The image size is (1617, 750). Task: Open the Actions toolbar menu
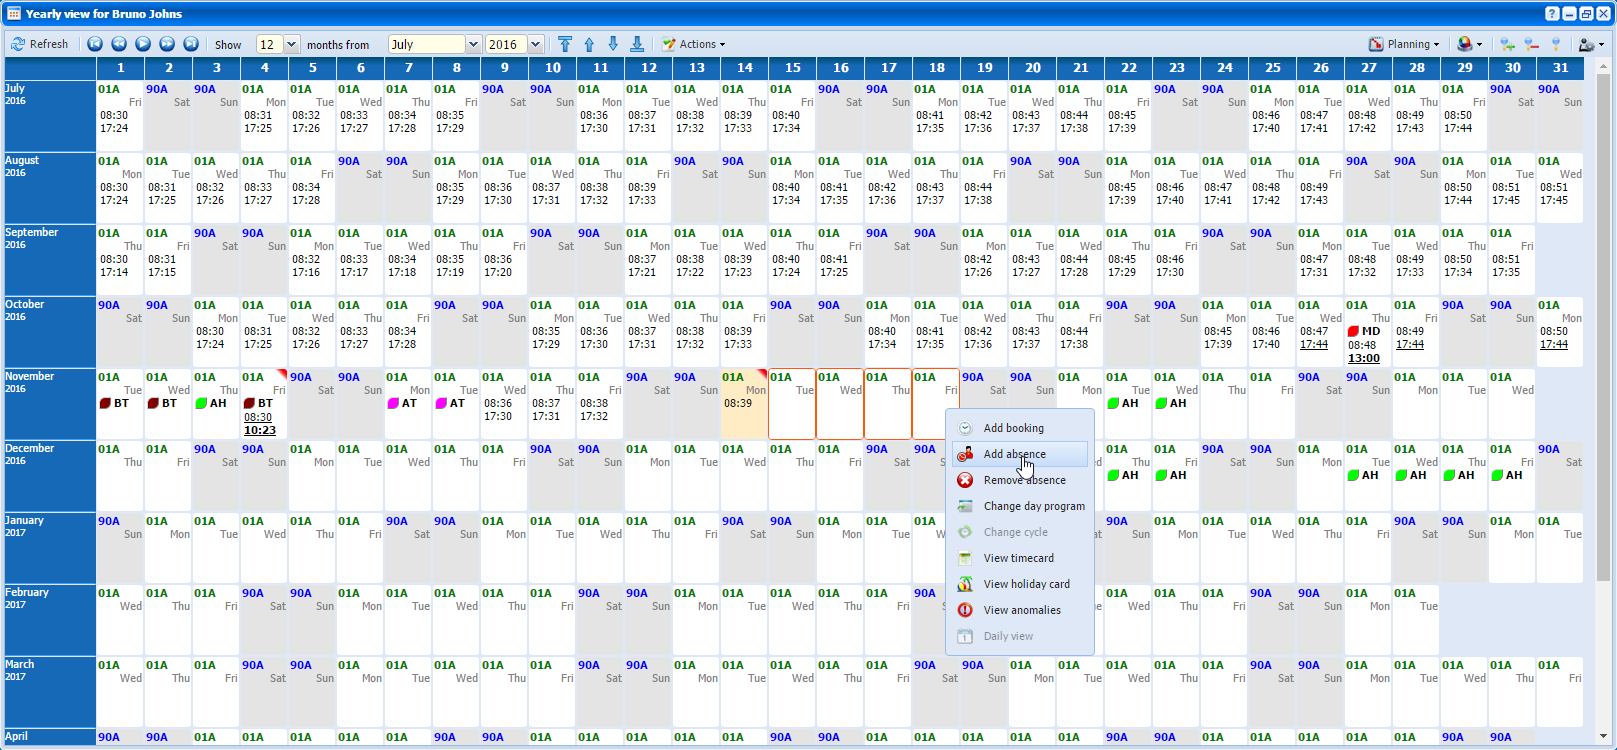[694, 44]
